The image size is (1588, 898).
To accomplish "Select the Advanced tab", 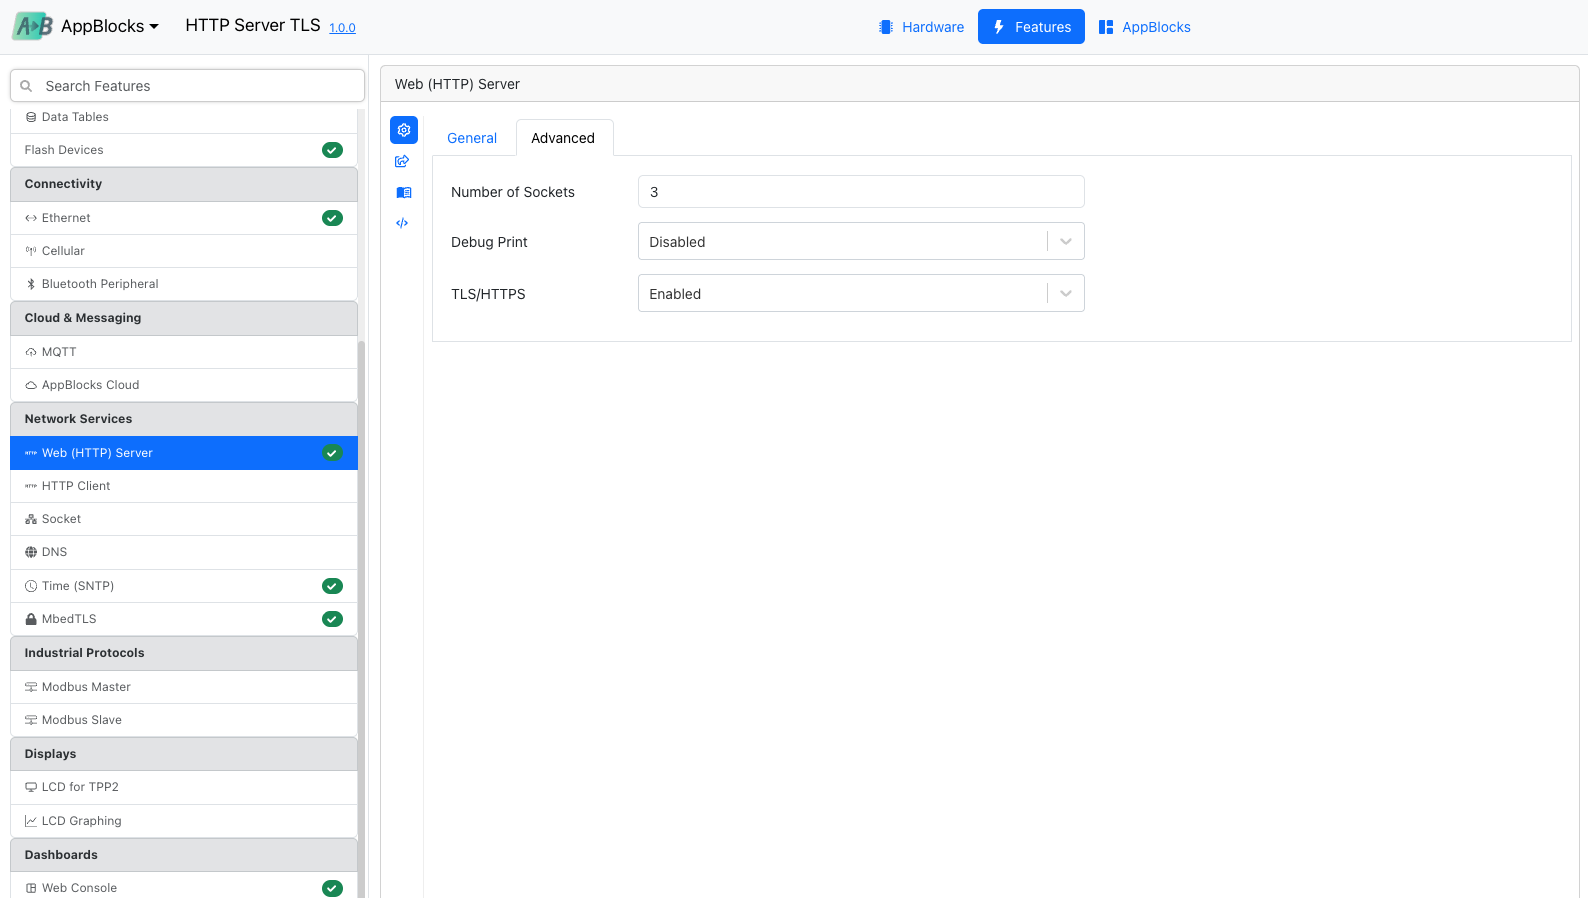I will click(563, 138).
